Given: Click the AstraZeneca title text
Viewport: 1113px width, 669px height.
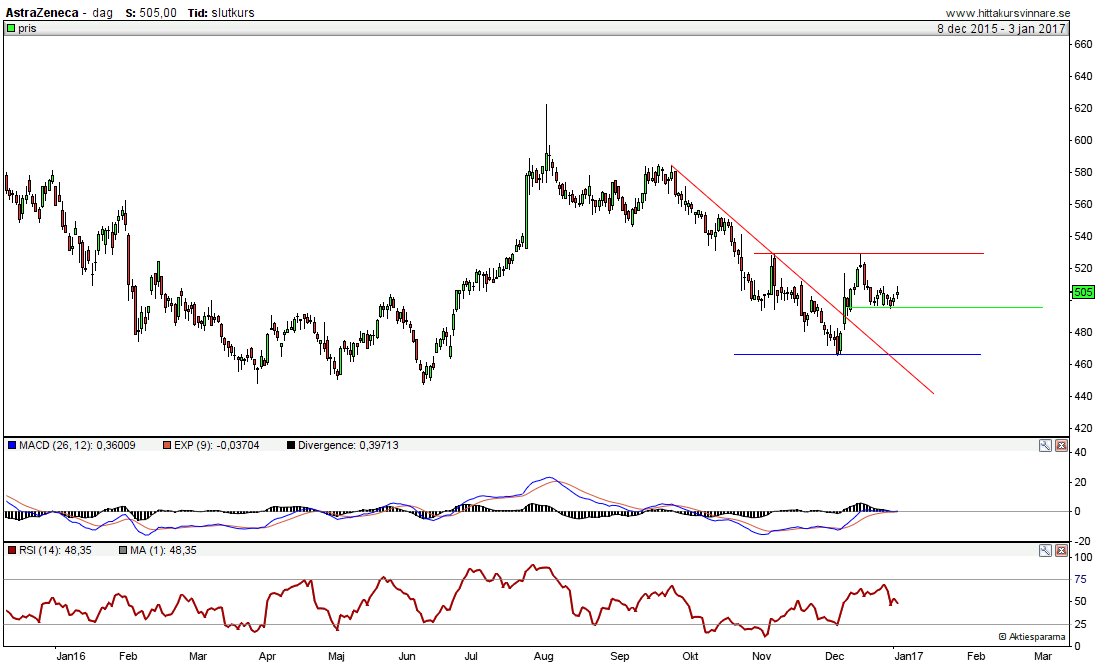Looking at the screenshot, I should (42, 13).
